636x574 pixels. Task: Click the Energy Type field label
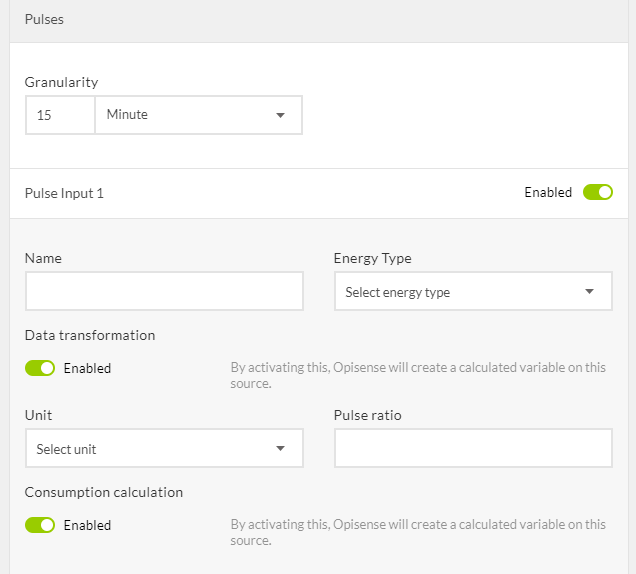372,258
